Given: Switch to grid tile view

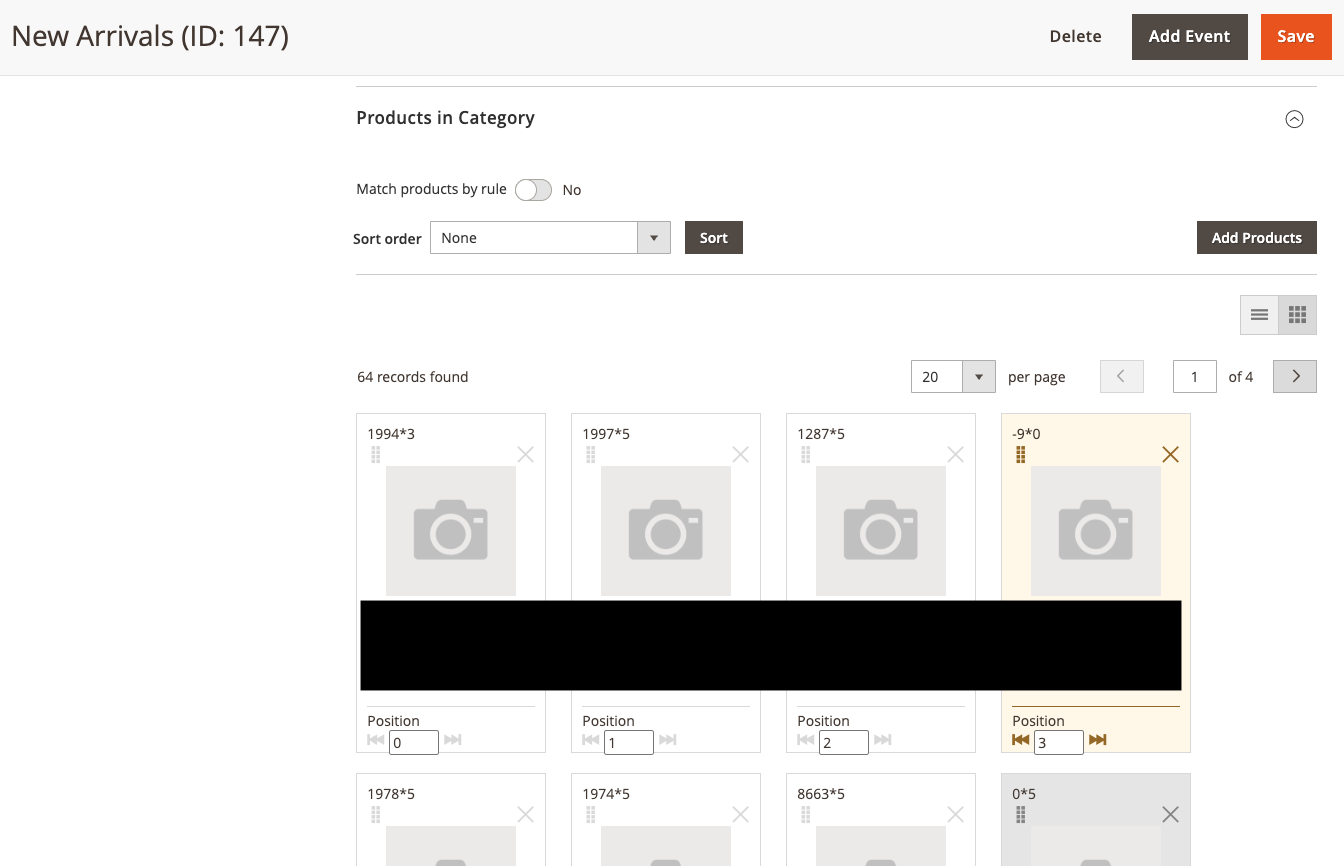Looking at the screenshot, I should coord(1297,315).
